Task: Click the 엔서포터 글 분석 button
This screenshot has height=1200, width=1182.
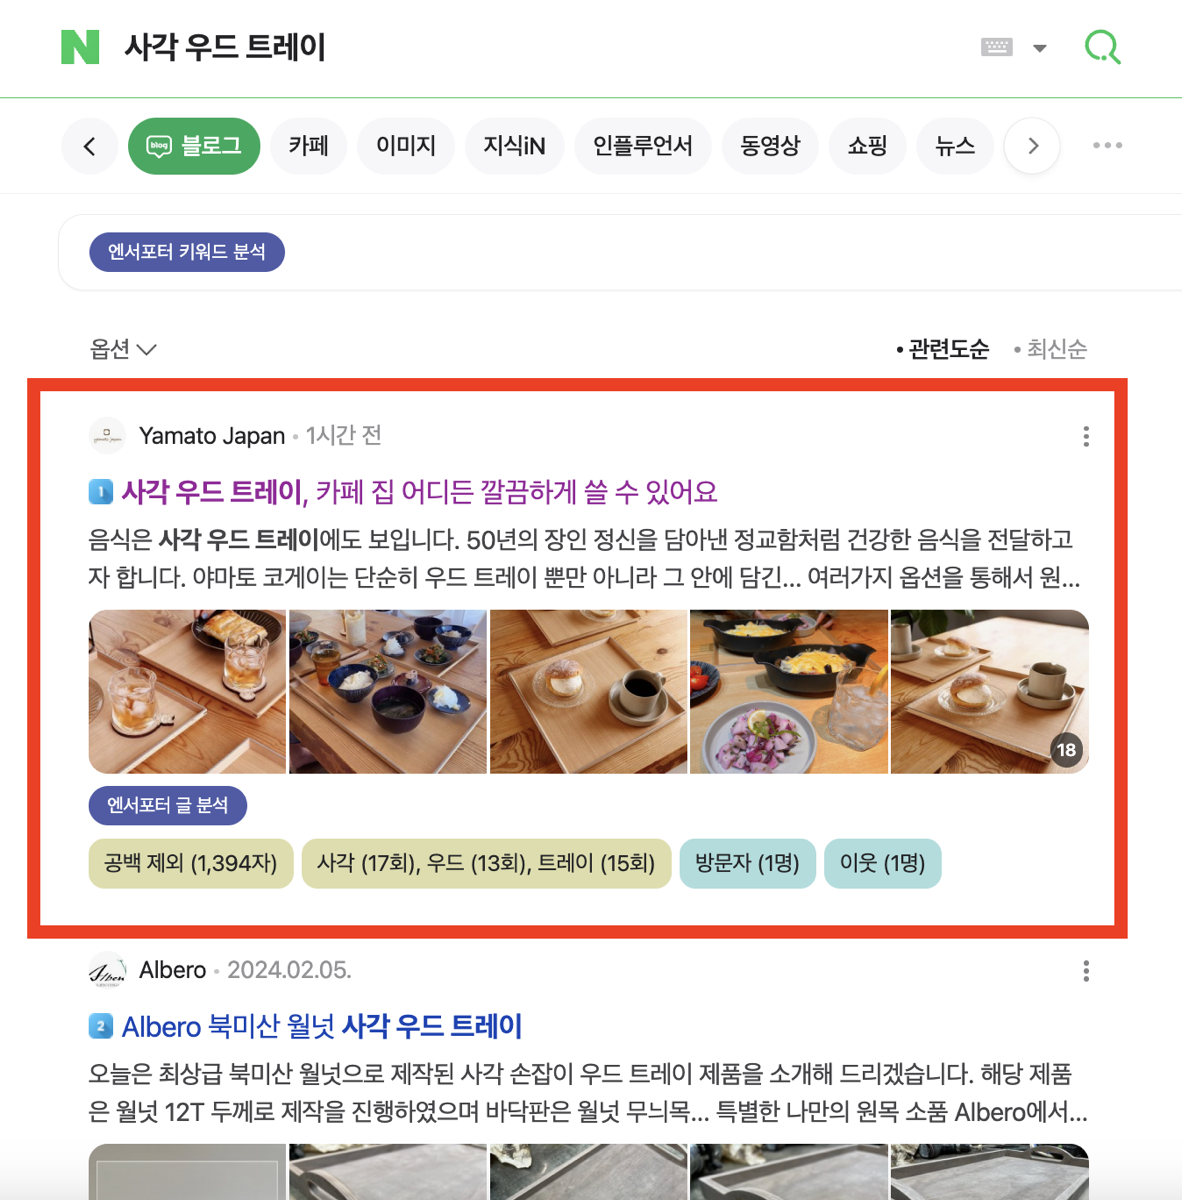Action: 168,806
